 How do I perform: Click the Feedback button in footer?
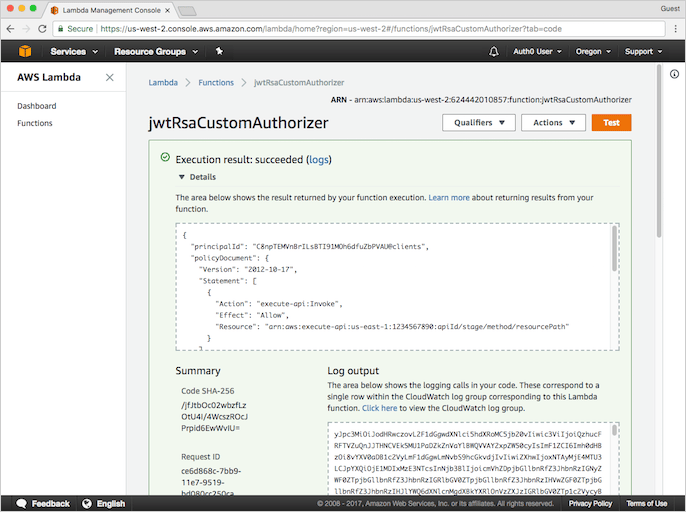click(x=42, y=504)
